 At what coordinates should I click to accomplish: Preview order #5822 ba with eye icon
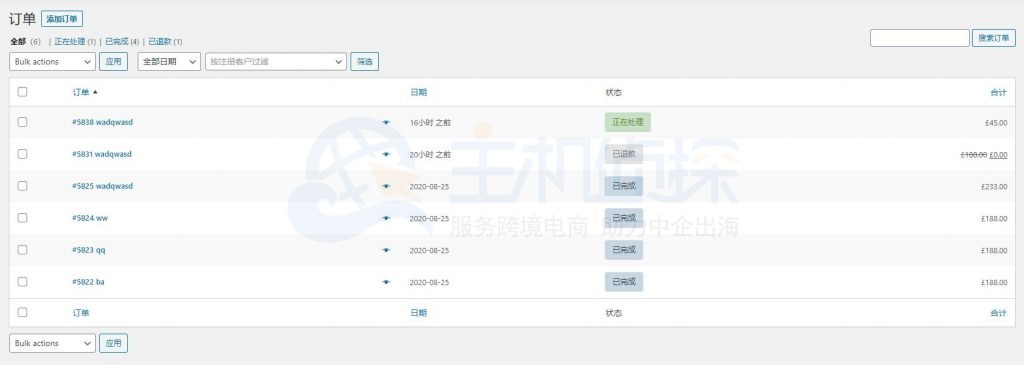point(386,282)
